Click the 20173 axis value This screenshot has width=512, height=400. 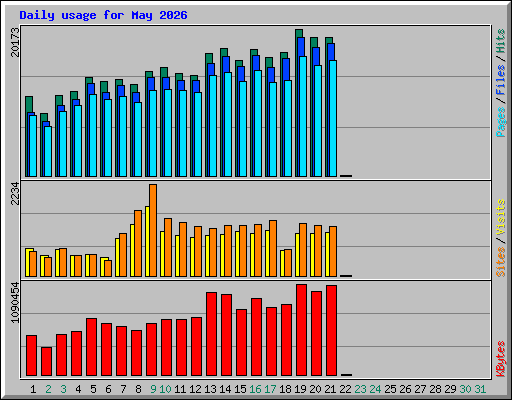(x=15, y=42)
